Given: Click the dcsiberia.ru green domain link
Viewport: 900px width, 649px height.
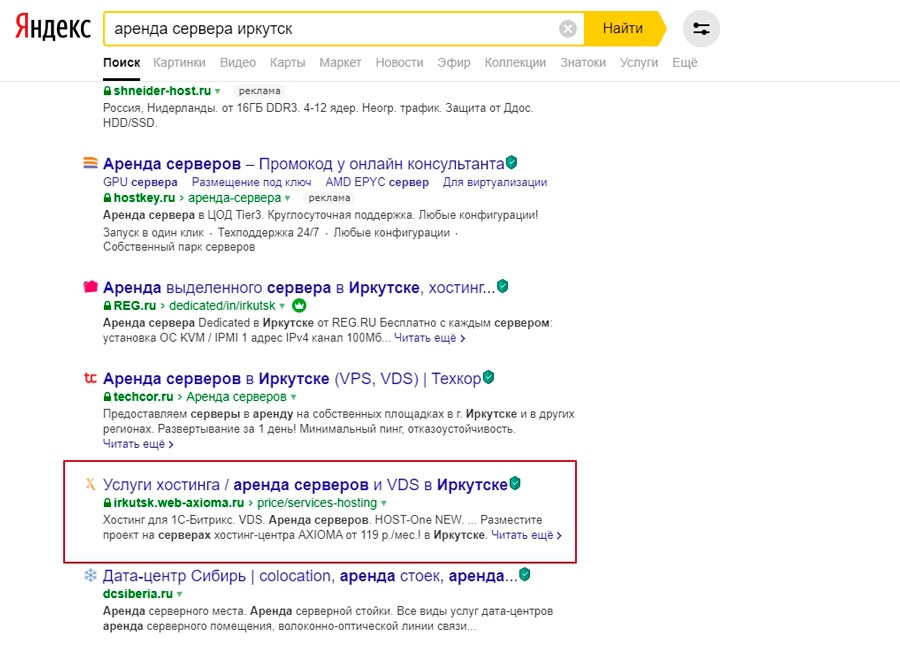Looking at the screenshot, I should [x=138, y=594].
